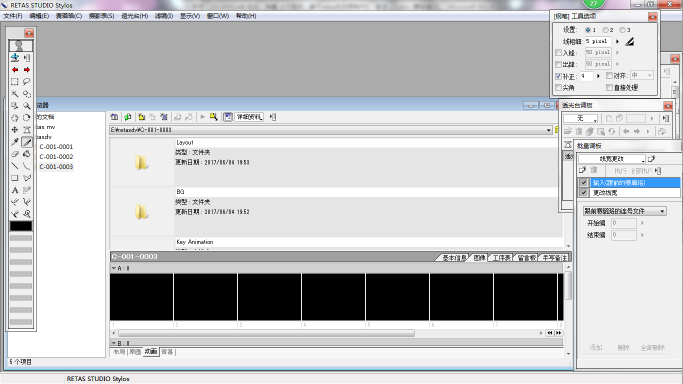Open the 帮助(H) menu
683x384 pixels.
[x=246, y=16]
